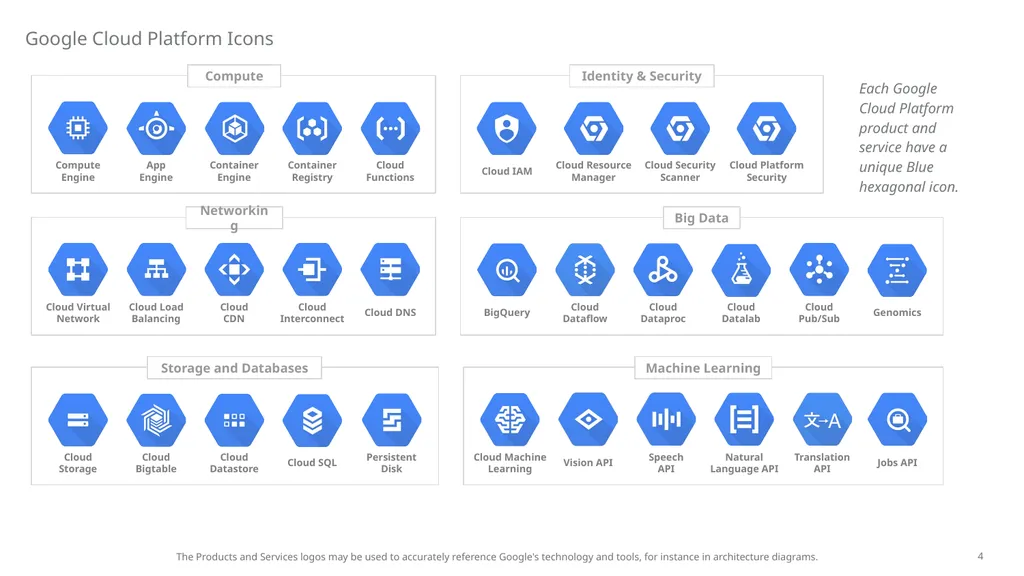Screen dimensions: 1024x576
Task: Click the Compute section heading
Action: coord(234,76)
